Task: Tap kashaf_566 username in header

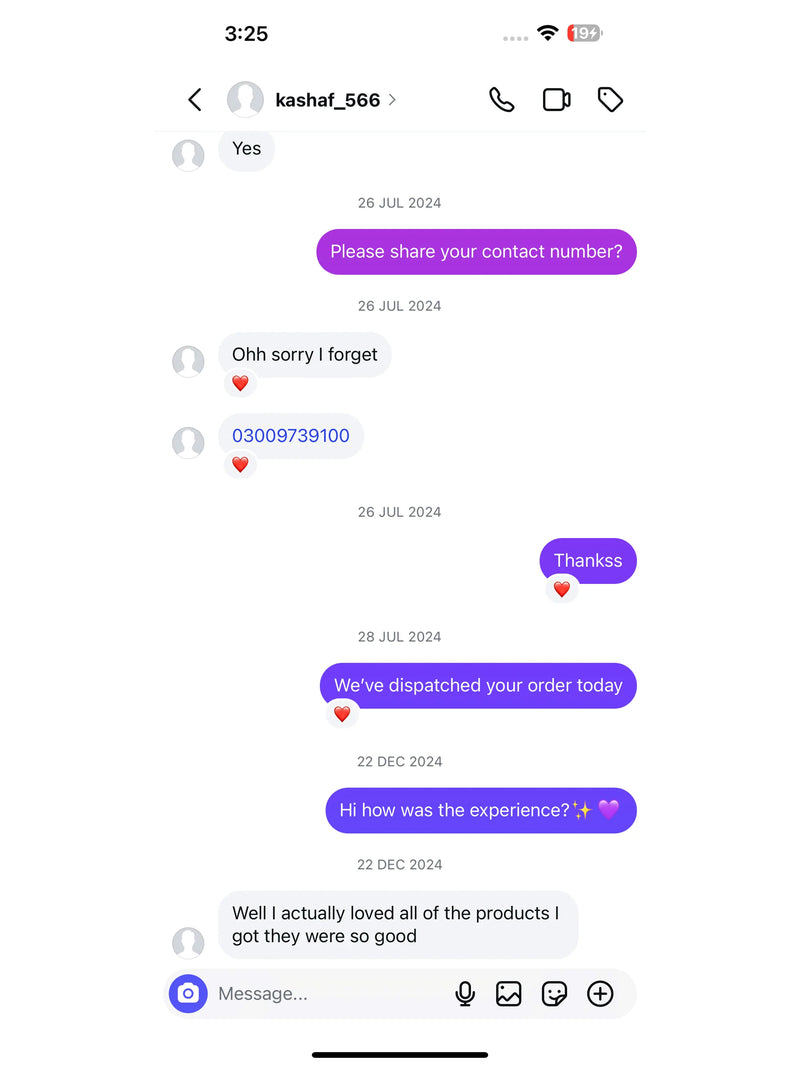Action: click(327, 100)
